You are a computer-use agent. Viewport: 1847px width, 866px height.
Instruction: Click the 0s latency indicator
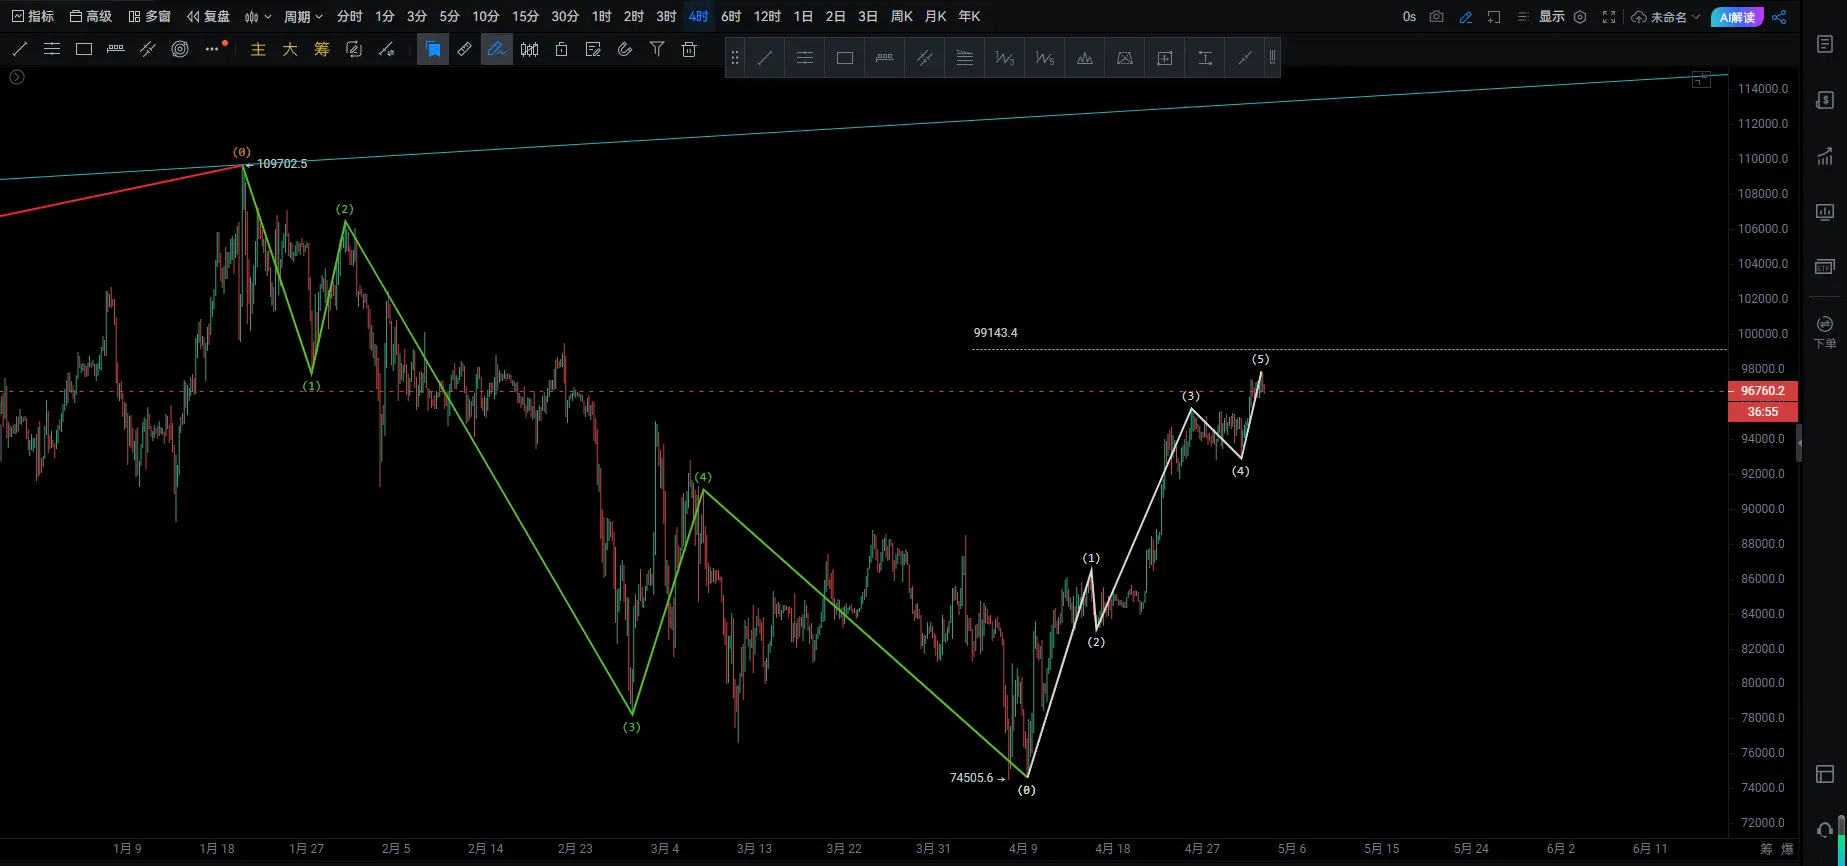coord(1409,16)
